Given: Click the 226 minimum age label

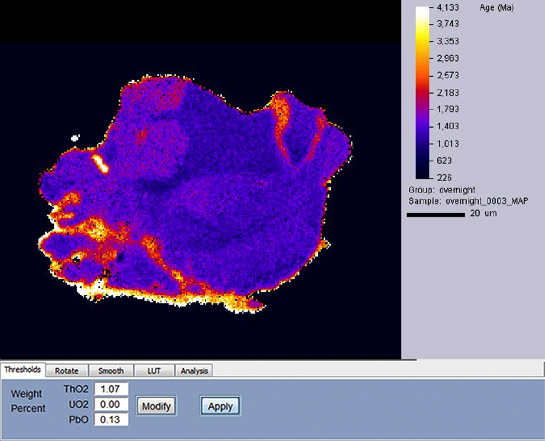Looking at the screenshot, I should (x=444, y=178).
